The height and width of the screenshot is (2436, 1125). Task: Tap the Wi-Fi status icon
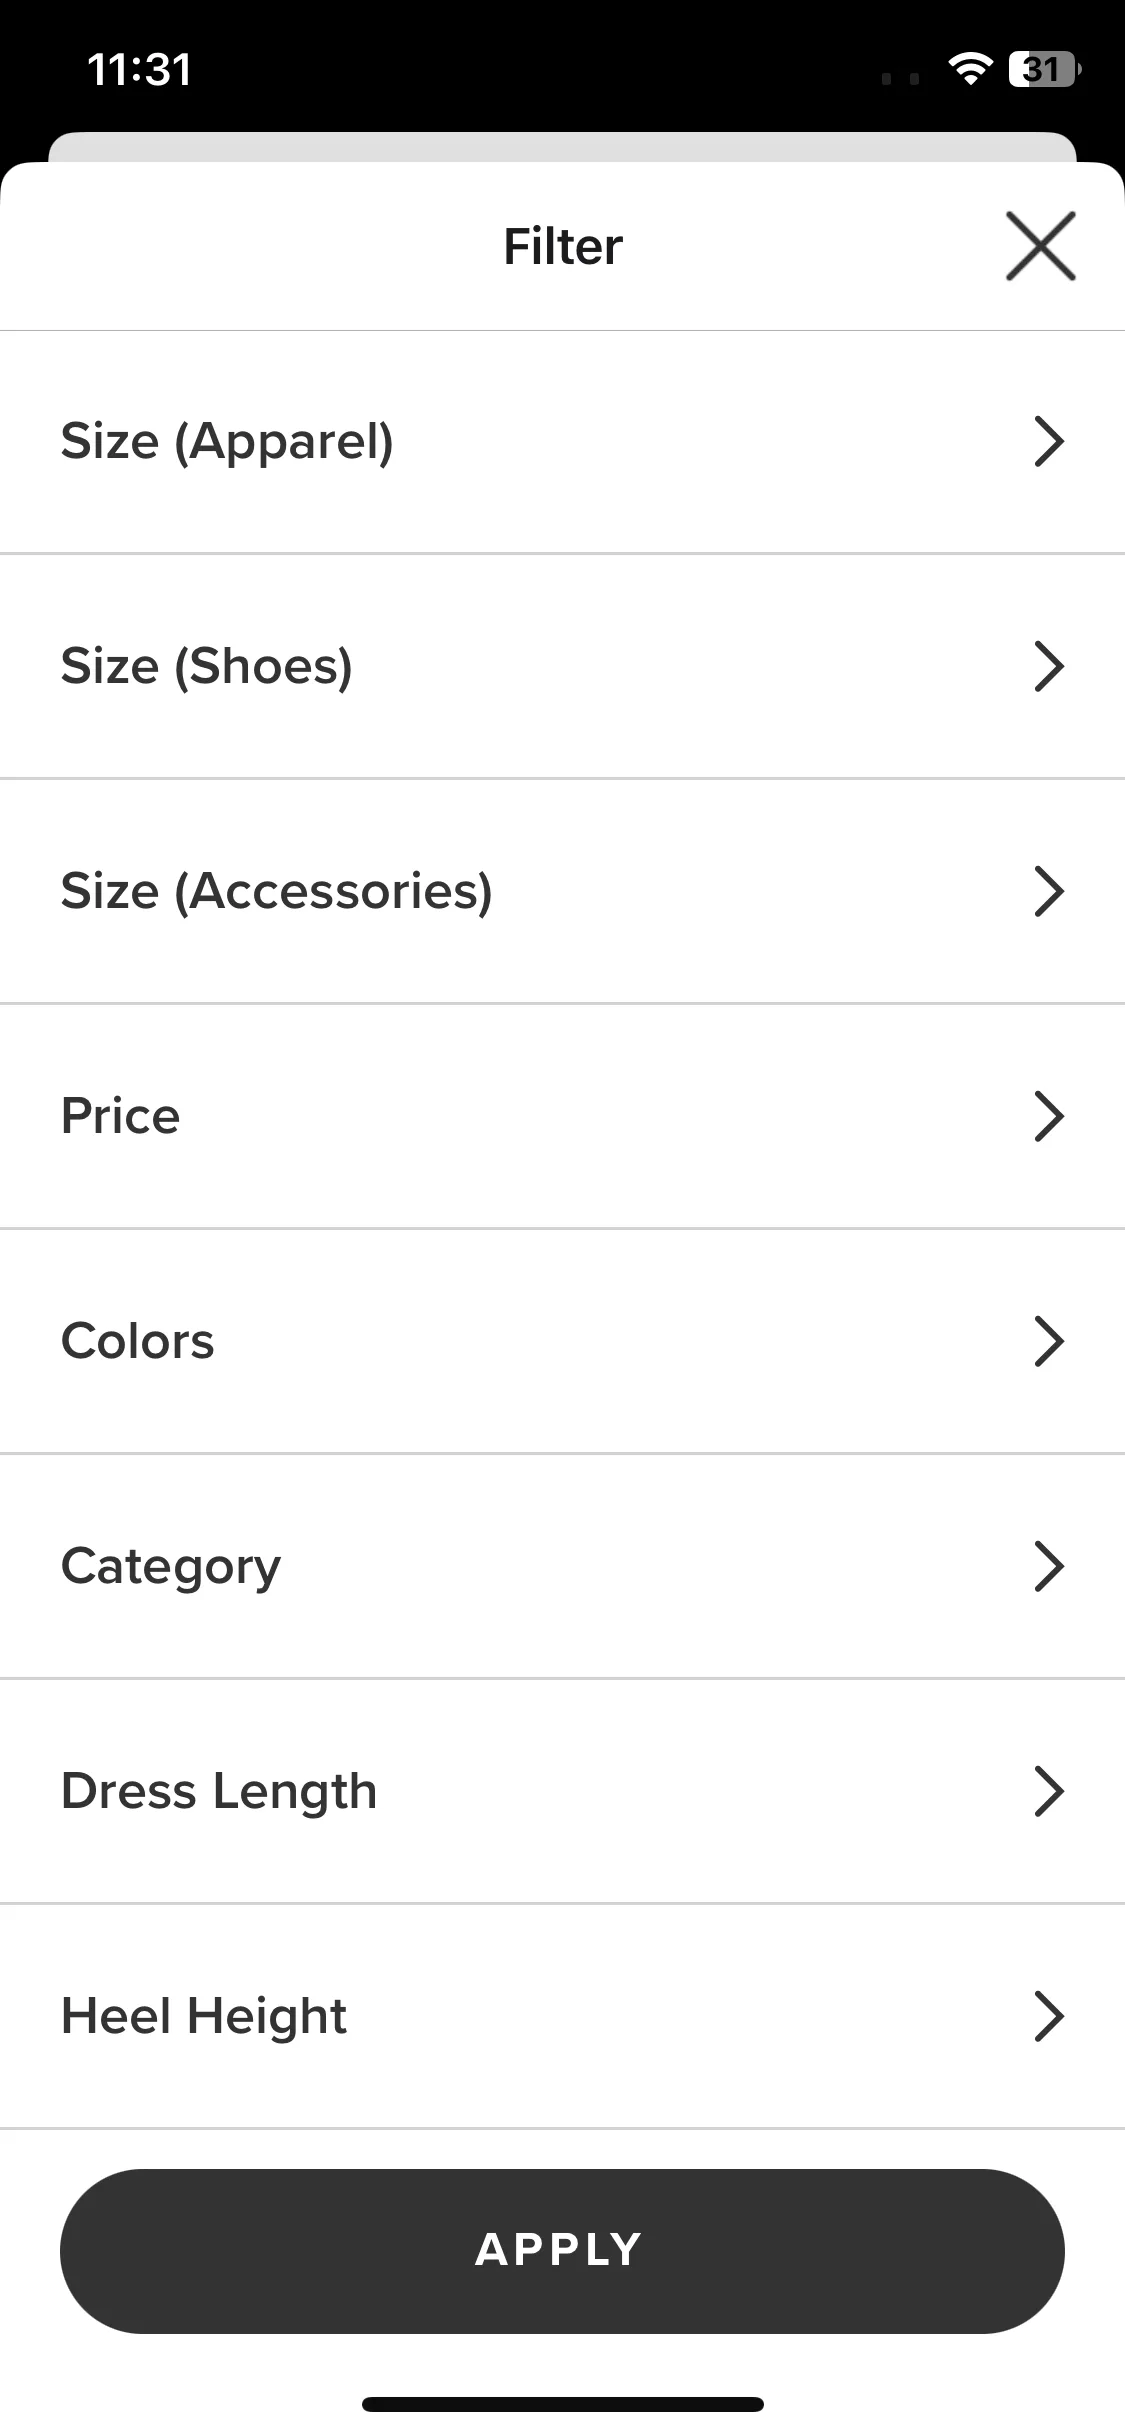[969, 69]
